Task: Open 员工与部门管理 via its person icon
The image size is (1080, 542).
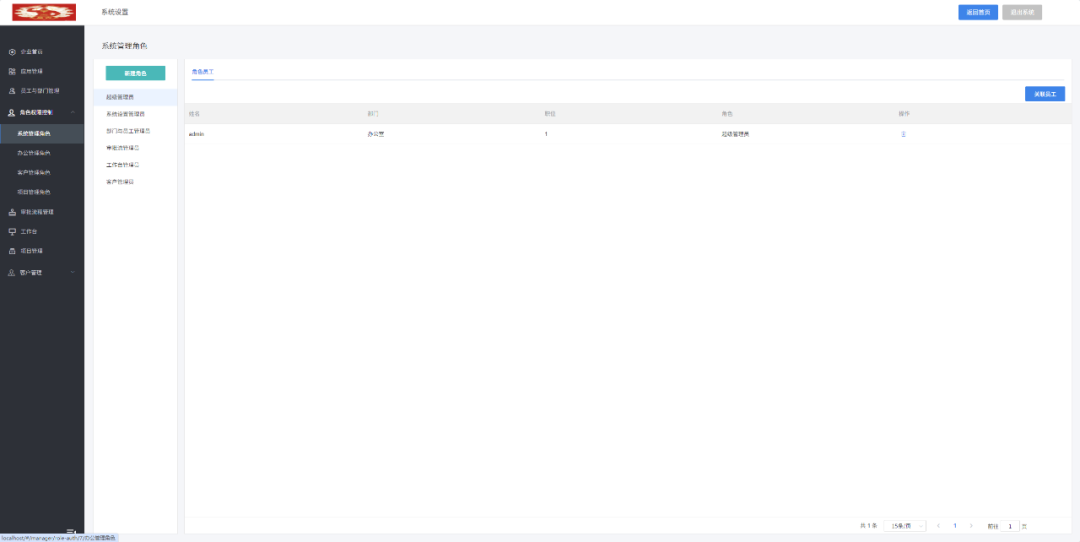Action: pos(12,91)
